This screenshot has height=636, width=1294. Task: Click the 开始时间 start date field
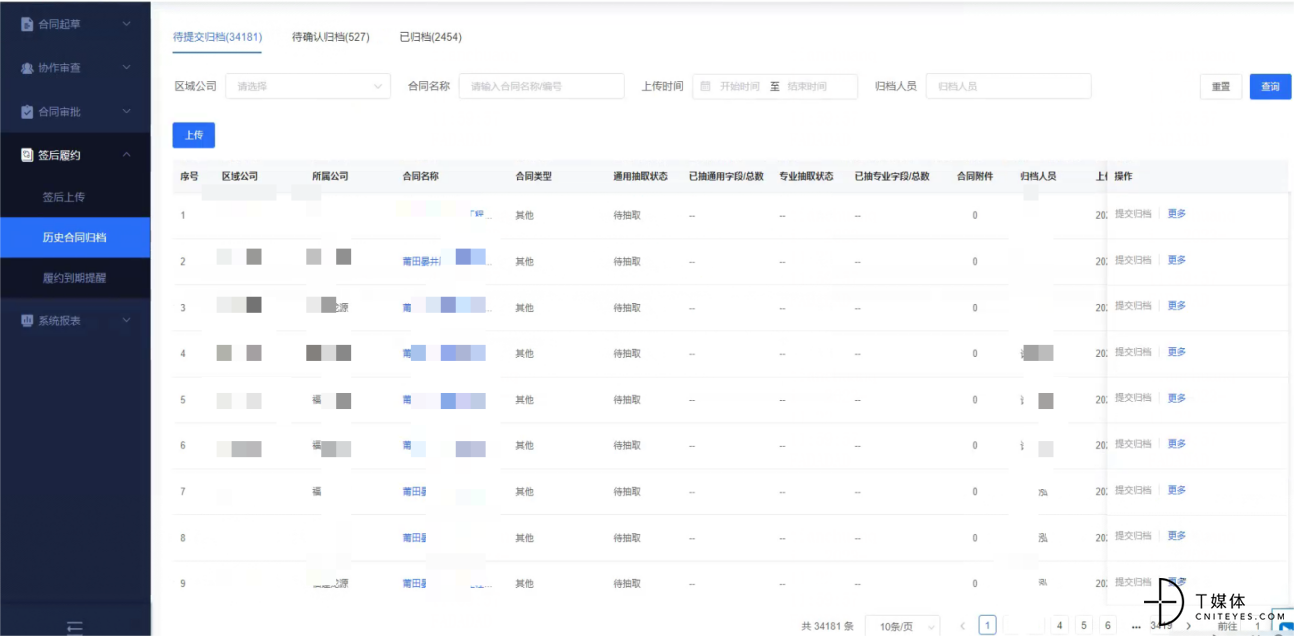(x=740, y=87)
